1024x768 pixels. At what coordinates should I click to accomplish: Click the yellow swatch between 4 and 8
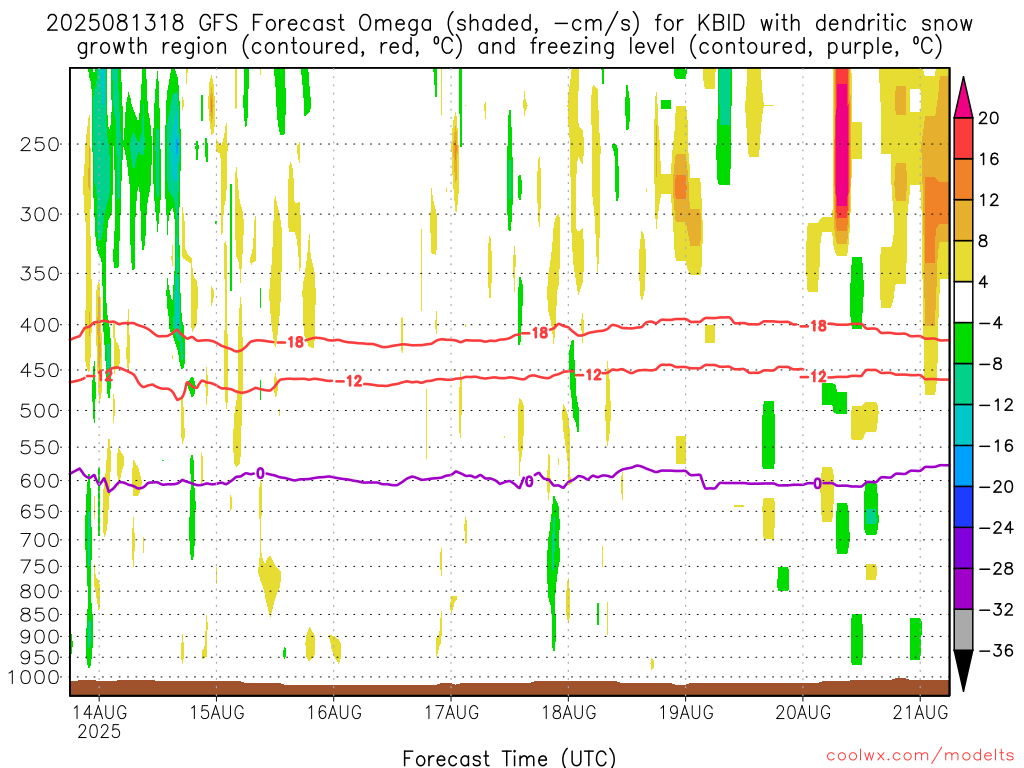(x=963, y=261)
